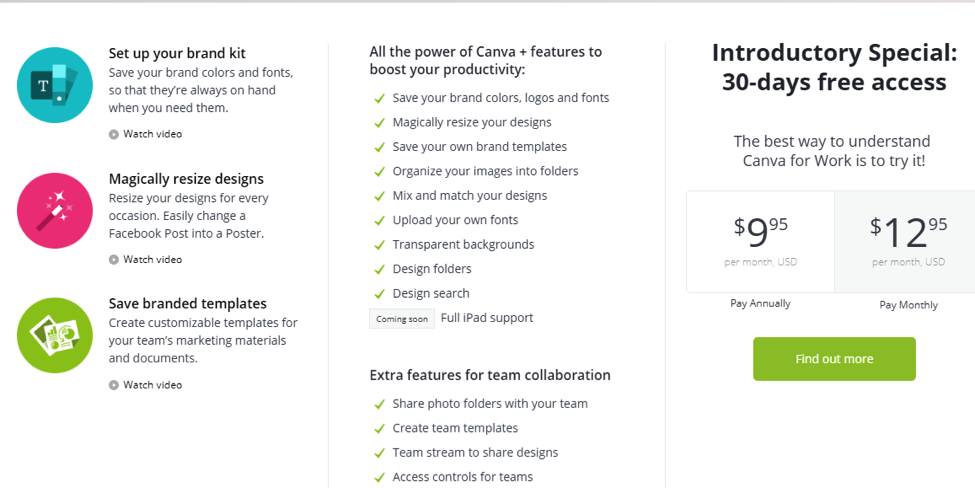The image size is (975, 488).
Task: Click the teal brand kit icon
Action: click(55, 85)
